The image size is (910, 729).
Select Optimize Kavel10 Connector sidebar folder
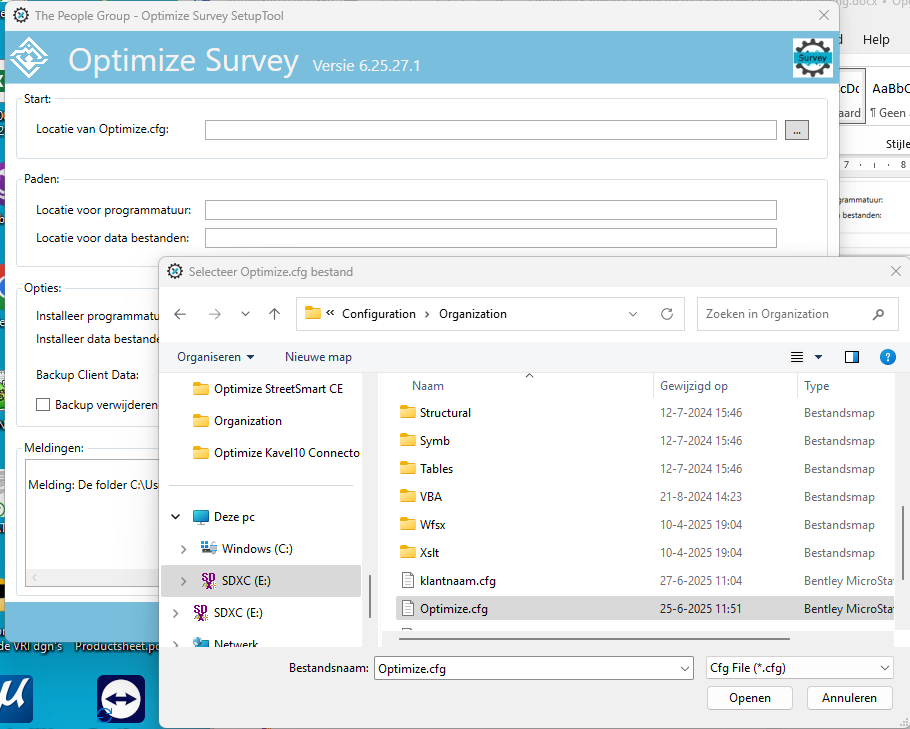pos(276,453)
